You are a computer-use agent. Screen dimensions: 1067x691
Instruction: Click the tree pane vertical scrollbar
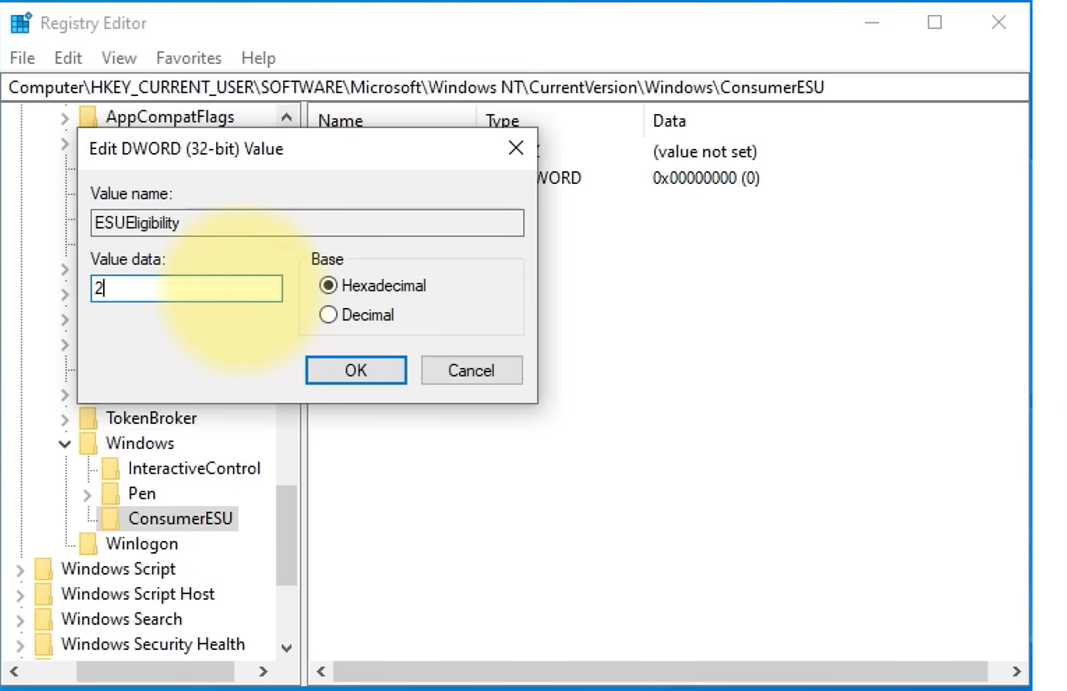pyautogui.click(x=286, y=535)
